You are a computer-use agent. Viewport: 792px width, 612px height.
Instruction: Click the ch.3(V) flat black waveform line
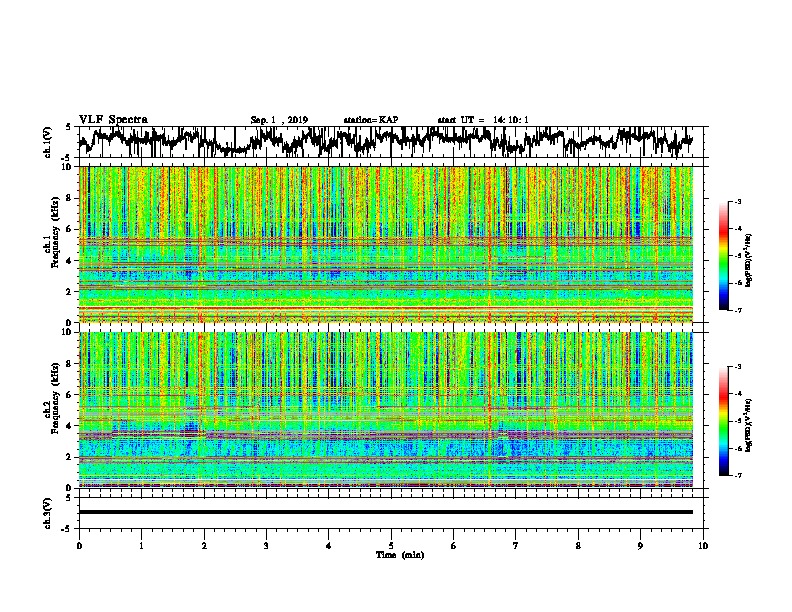pyautogui.click(x=386, y=512)
